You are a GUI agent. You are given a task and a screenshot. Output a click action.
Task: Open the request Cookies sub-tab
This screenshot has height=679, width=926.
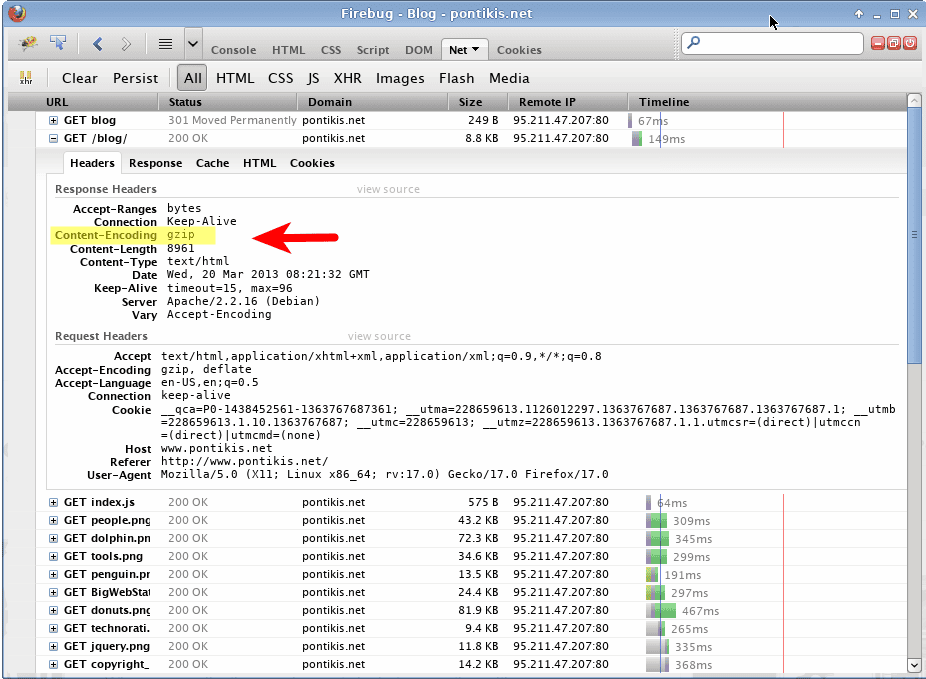click(x=312, y=163)
